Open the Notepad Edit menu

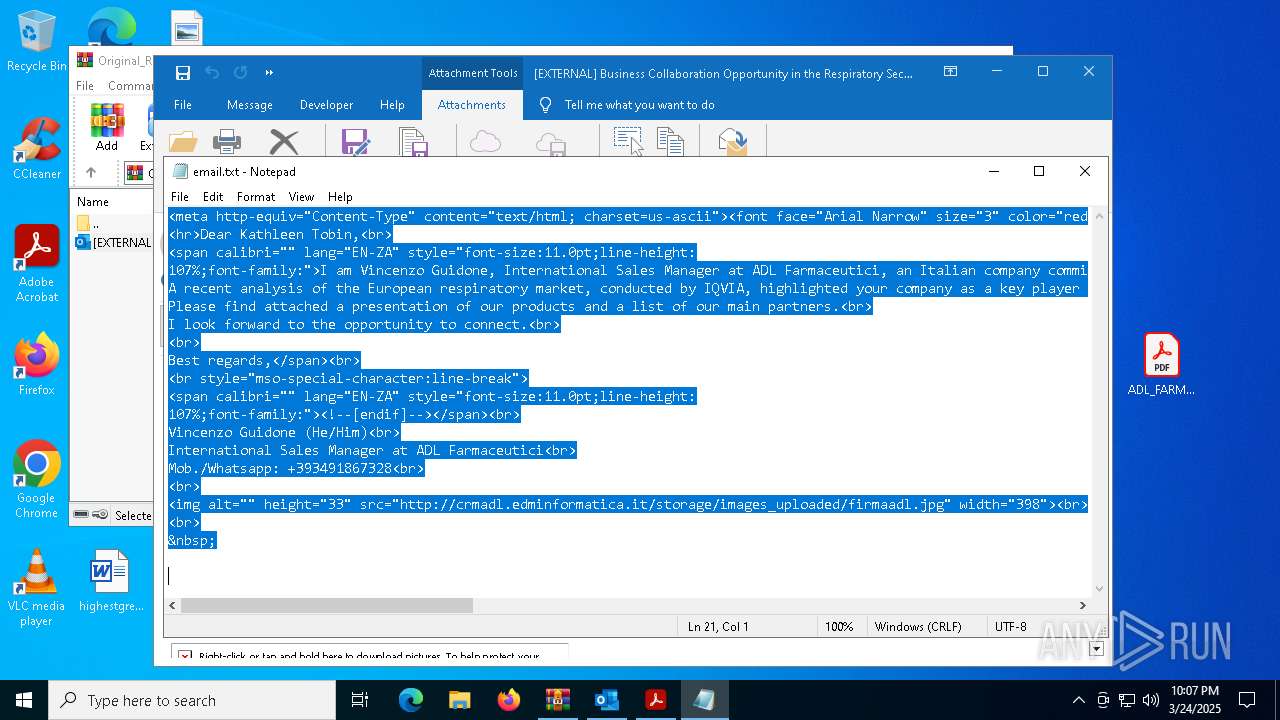point(213,197)
